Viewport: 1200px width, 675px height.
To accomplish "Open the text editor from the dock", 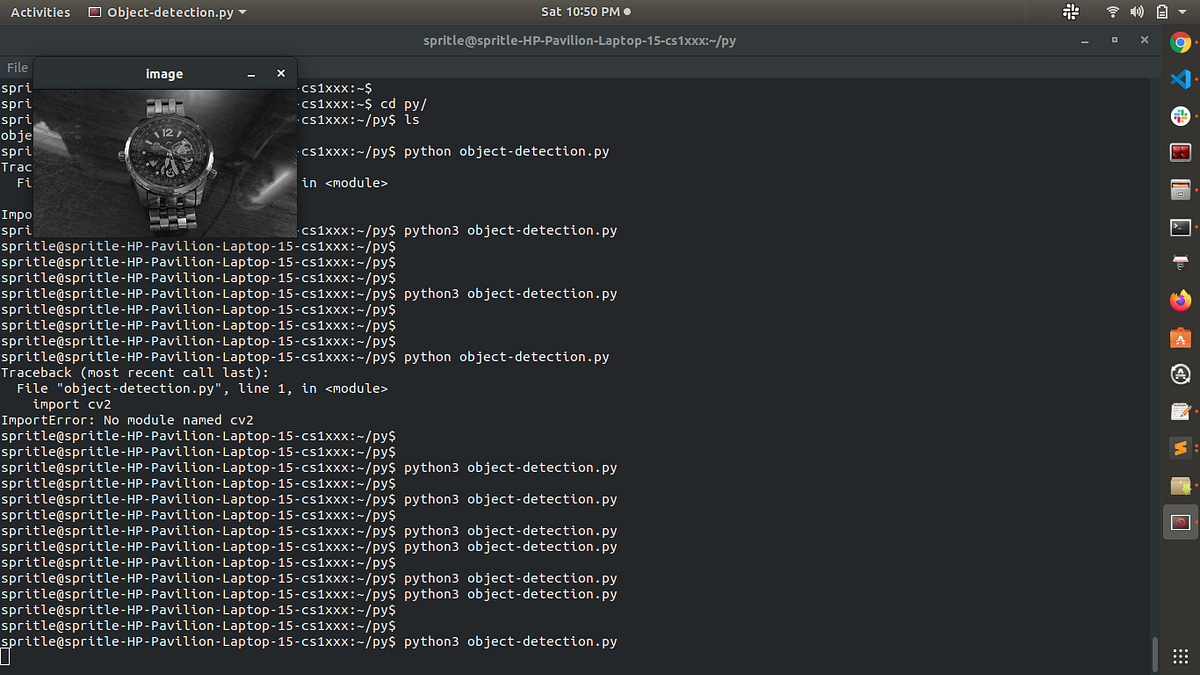I will pos(1181,411).
